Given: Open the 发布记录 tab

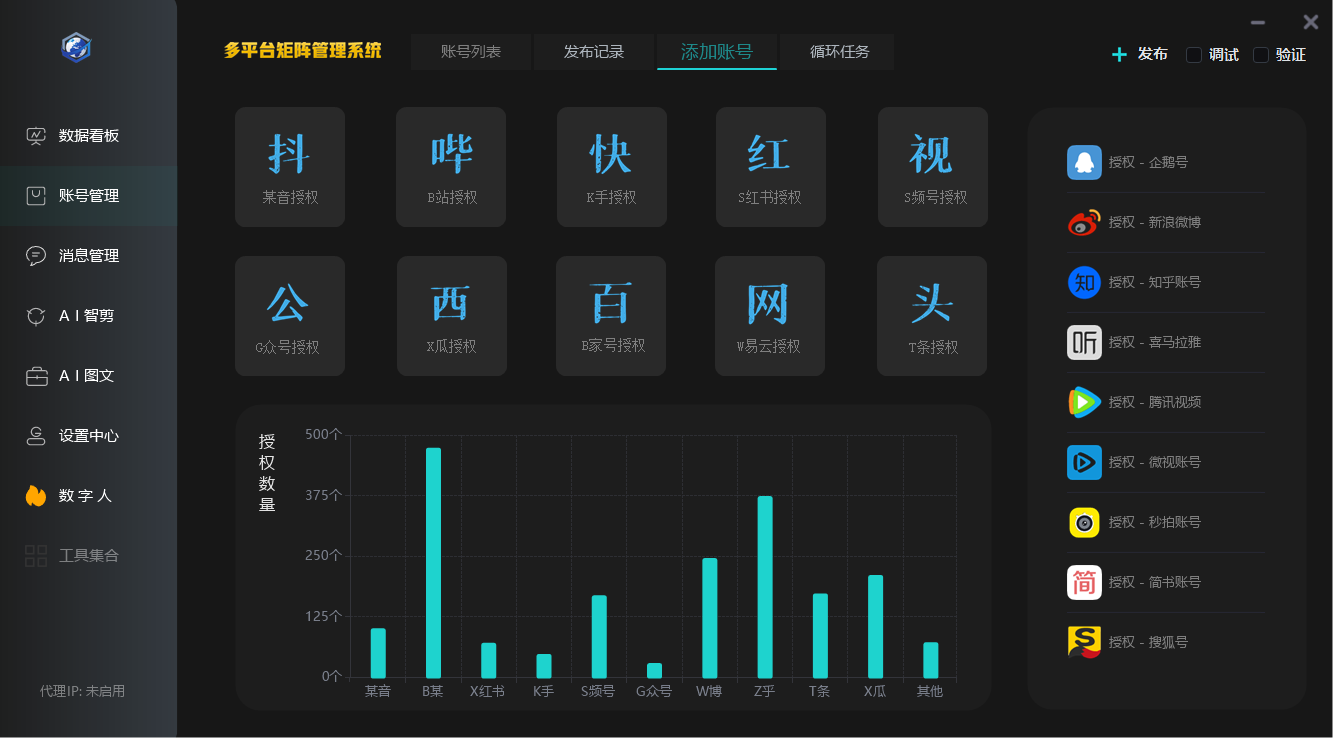Looking at the screenshot, I should (594, 52).
